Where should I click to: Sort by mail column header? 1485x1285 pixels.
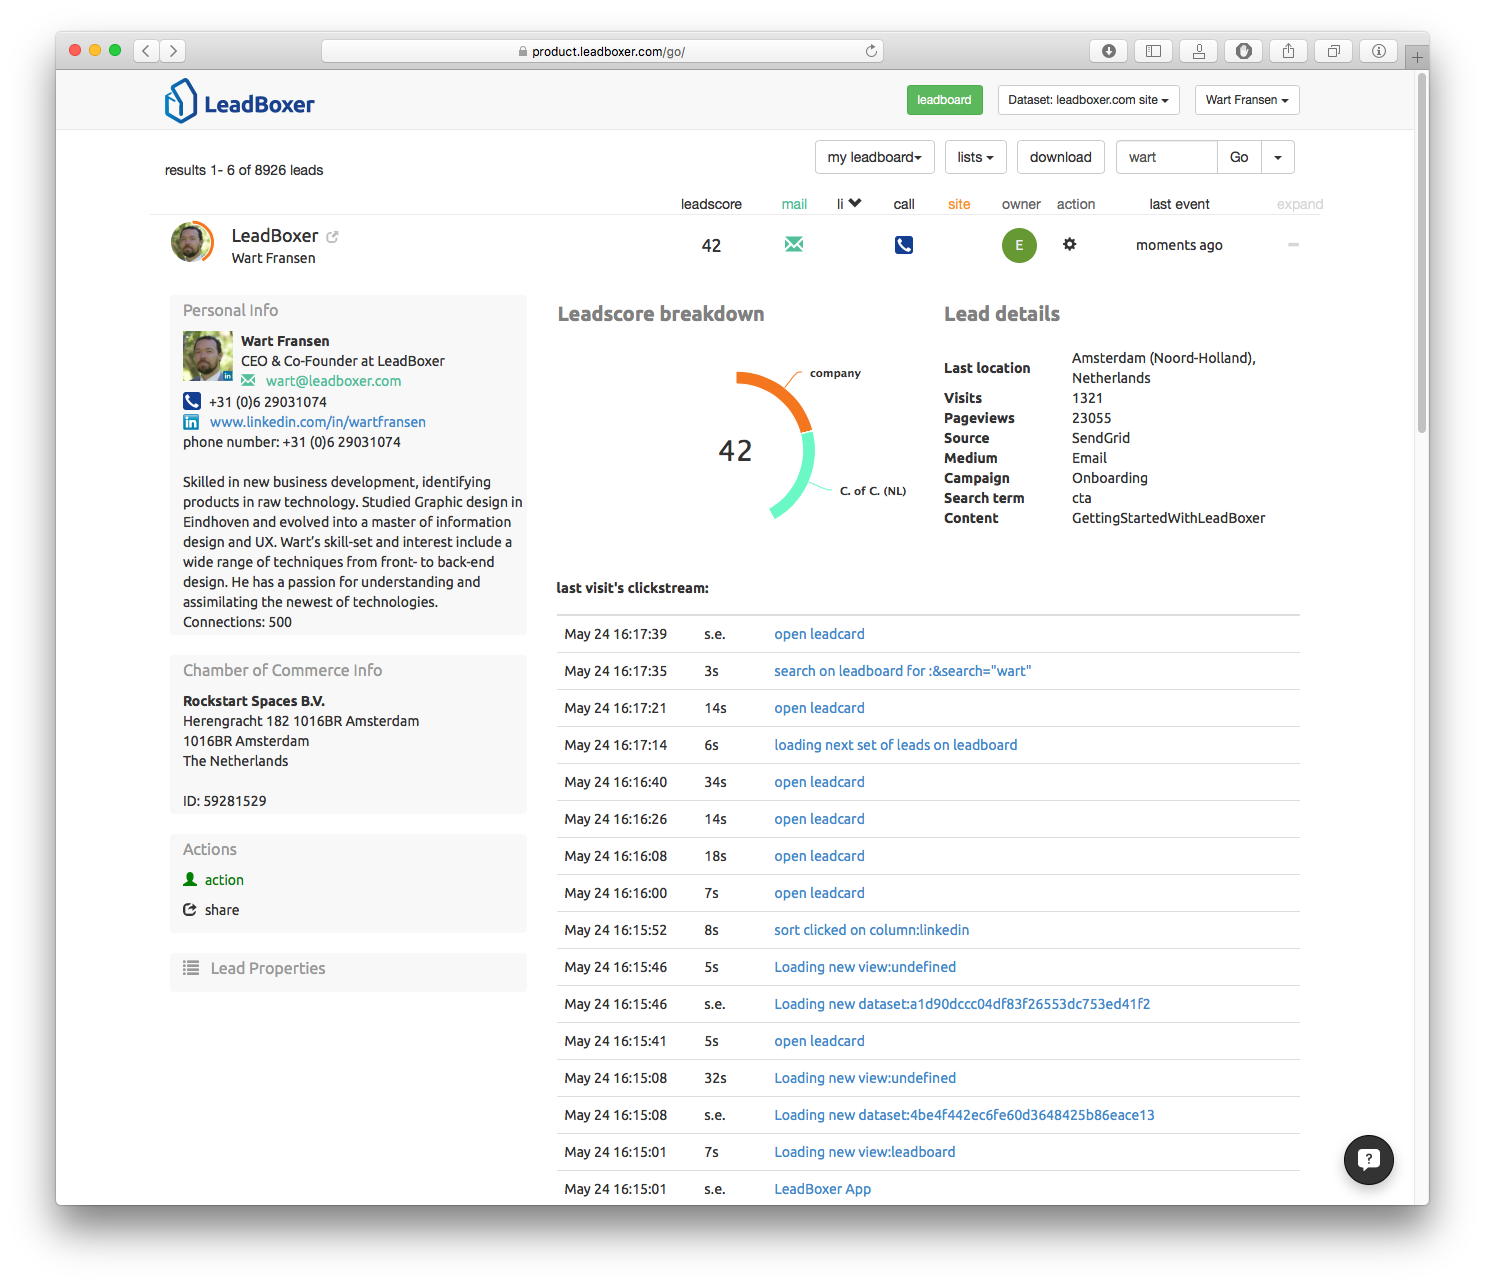point(794,204)
